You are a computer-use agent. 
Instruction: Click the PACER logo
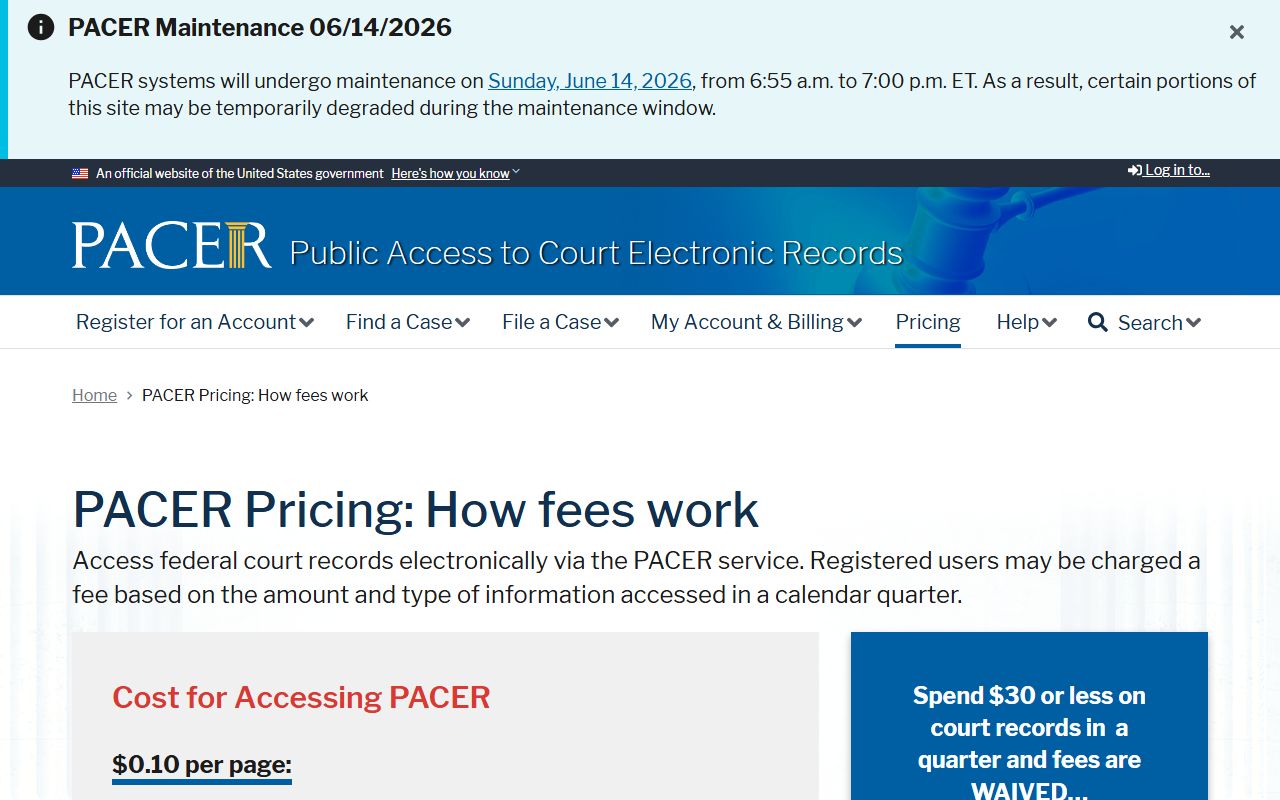[x=171, y=245]
